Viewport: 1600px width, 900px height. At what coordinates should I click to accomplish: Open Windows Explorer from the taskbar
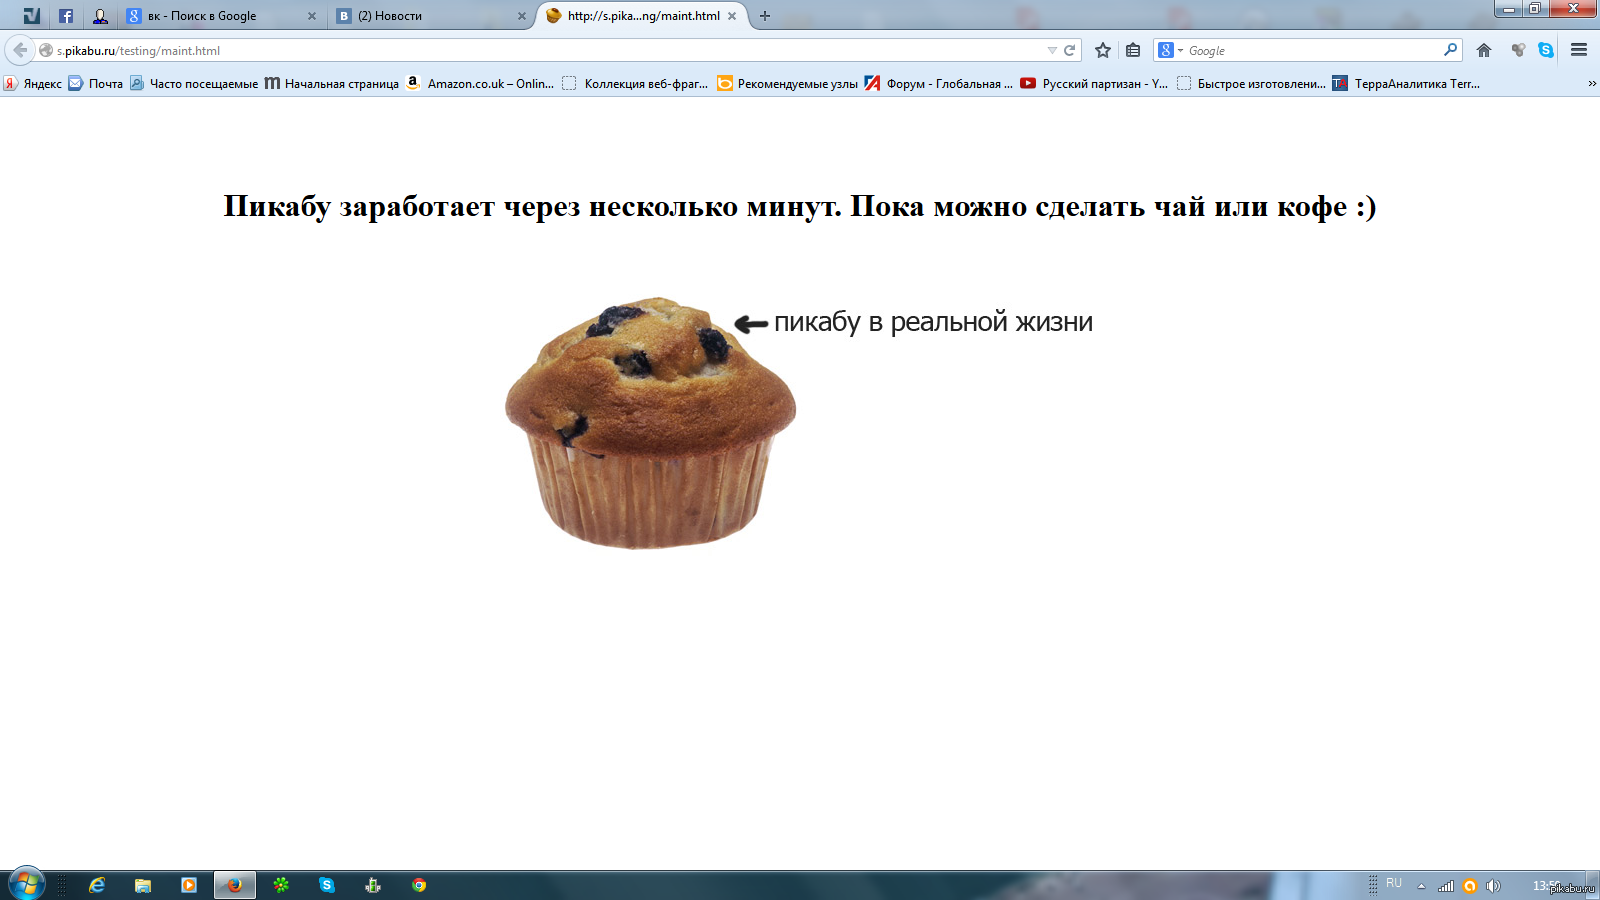click(143, 885)
